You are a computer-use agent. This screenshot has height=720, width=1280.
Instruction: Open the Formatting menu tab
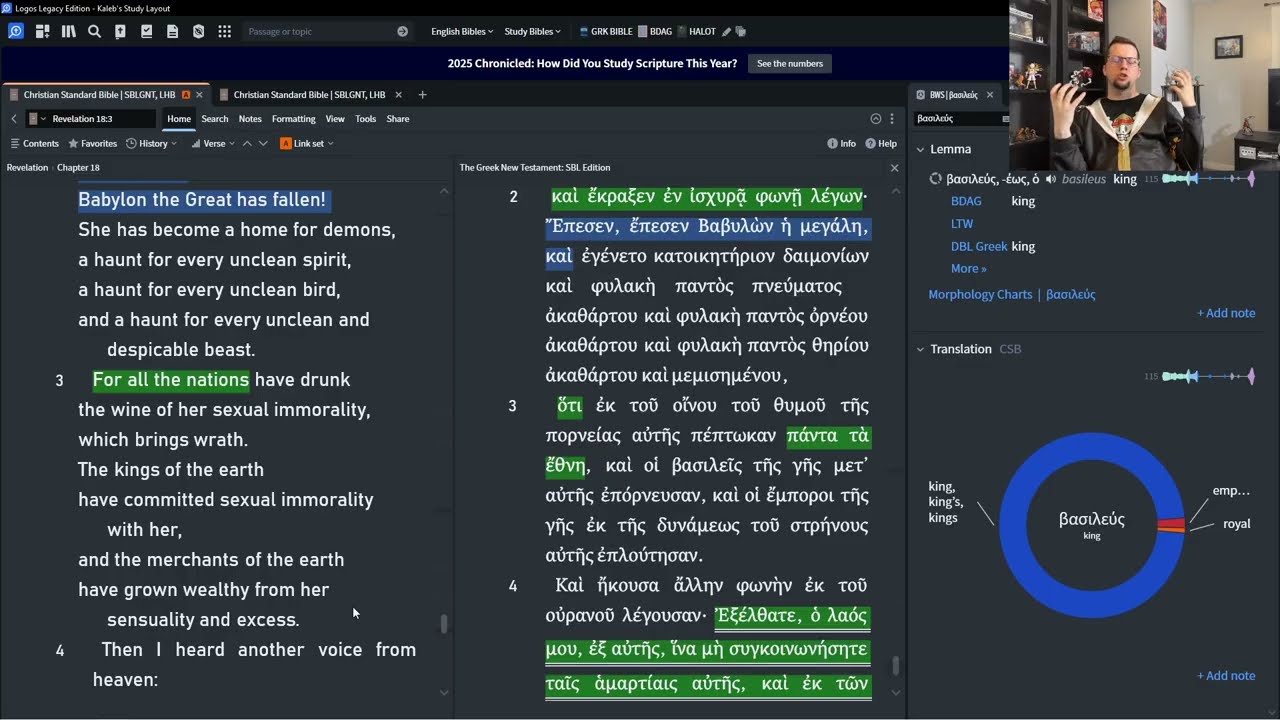click(294, 119)
